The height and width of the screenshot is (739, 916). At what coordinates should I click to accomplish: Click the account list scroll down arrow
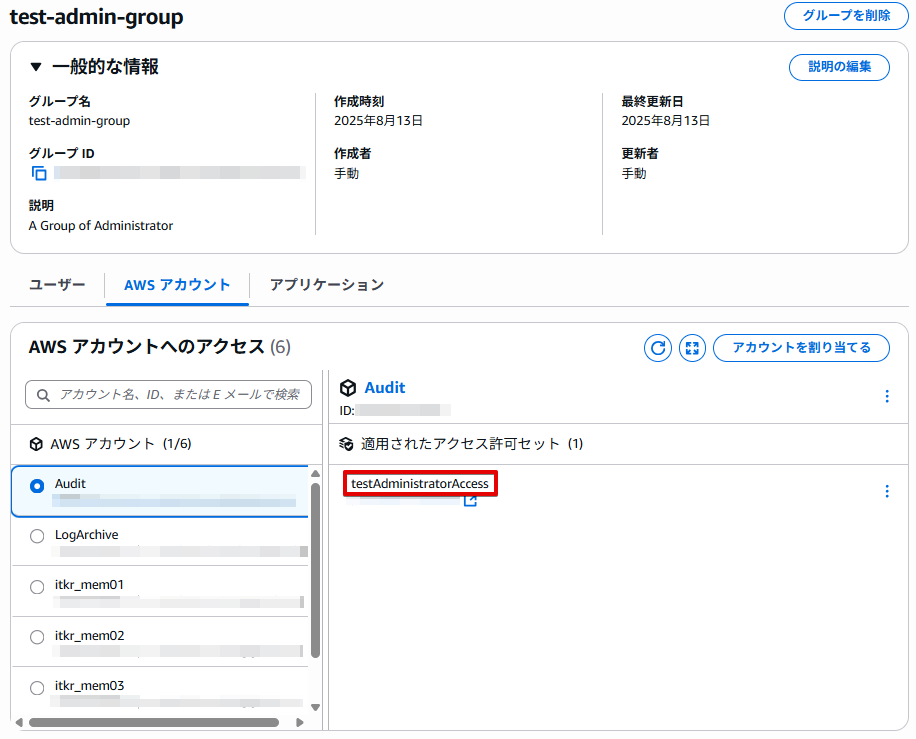(315, 707)
